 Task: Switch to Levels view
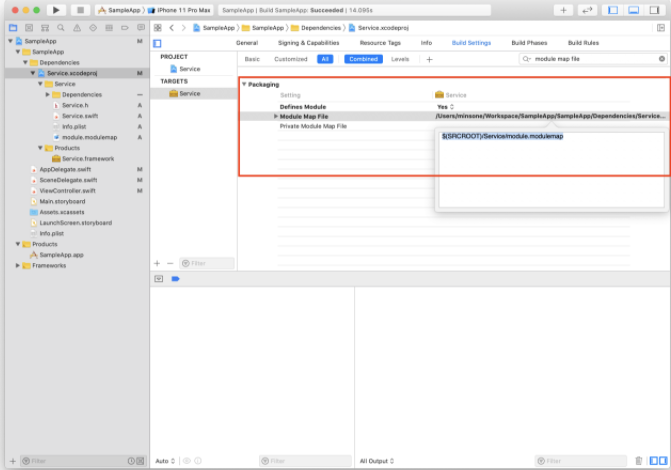[400, 59]
